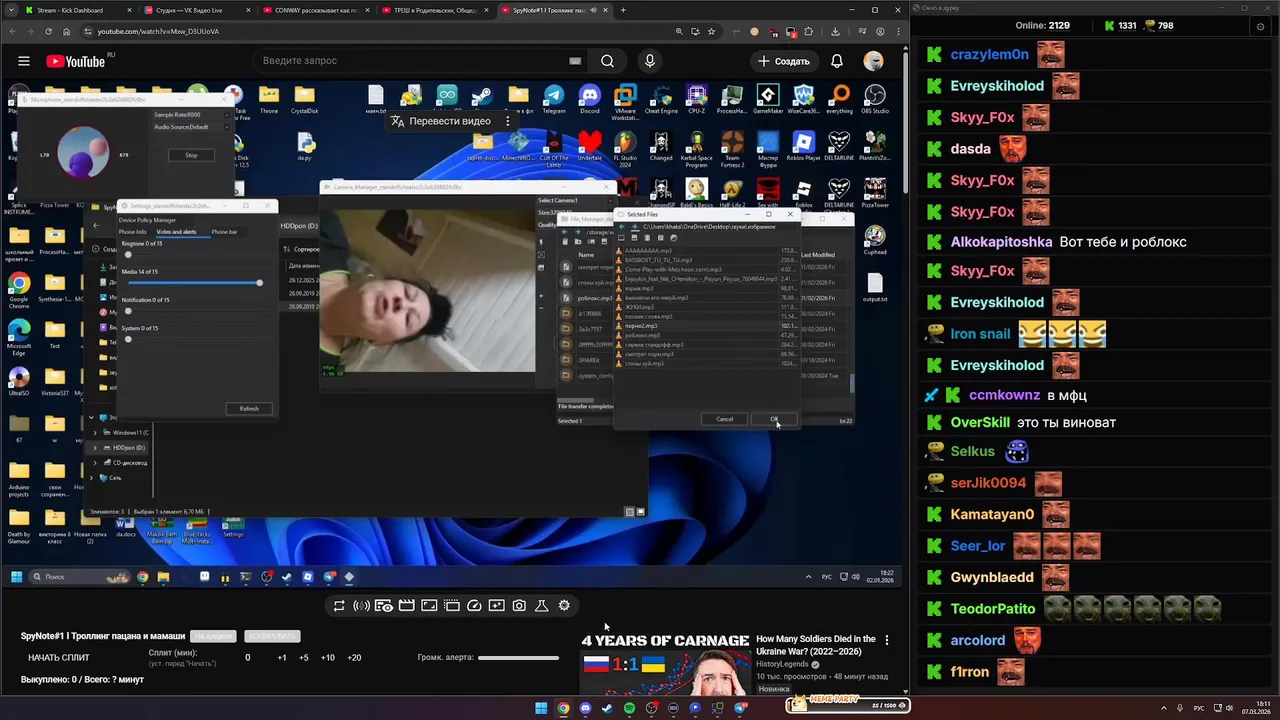The width and height of the screenshot is (1280, 720).
Task: Add +1 minute to split
Action: (x=282, y=658)
